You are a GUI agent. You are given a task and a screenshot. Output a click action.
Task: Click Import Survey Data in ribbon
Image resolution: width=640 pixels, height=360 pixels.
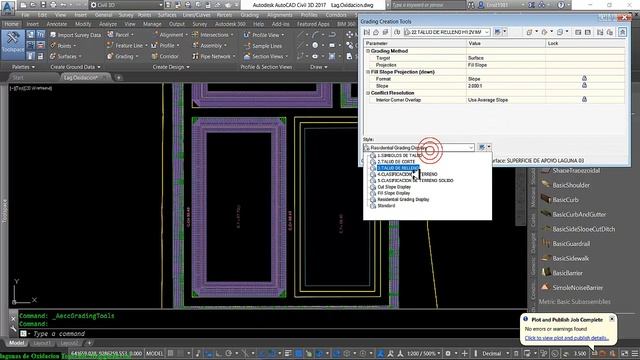tap(76, 35)
